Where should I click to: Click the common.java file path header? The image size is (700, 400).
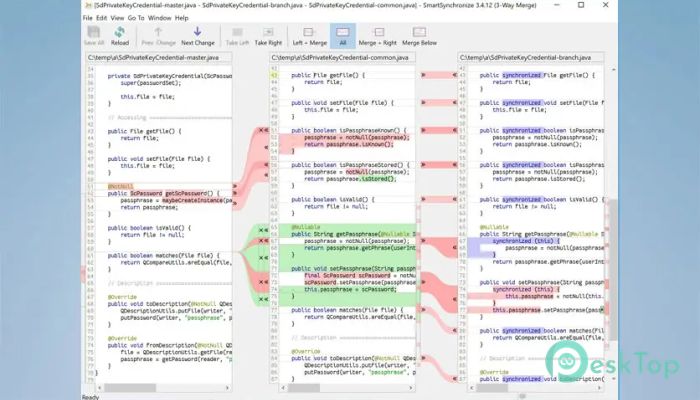coord(343,58)
